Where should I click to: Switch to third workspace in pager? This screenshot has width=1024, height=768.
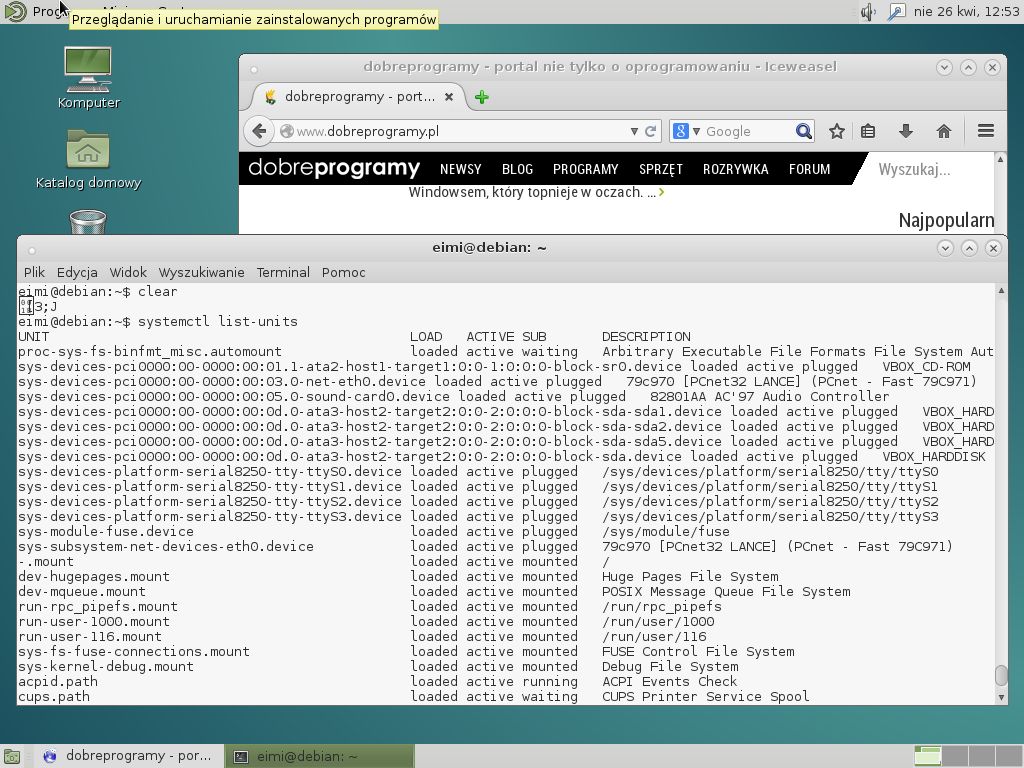[x=982, y=756]
